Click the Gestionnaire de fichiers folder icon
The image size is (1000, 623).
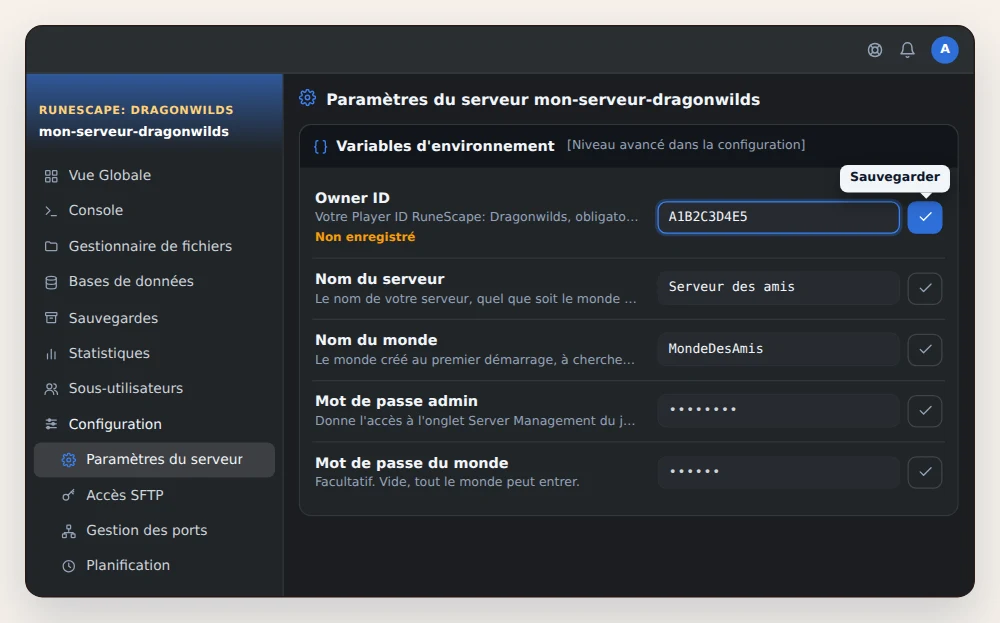click(51, 246)
